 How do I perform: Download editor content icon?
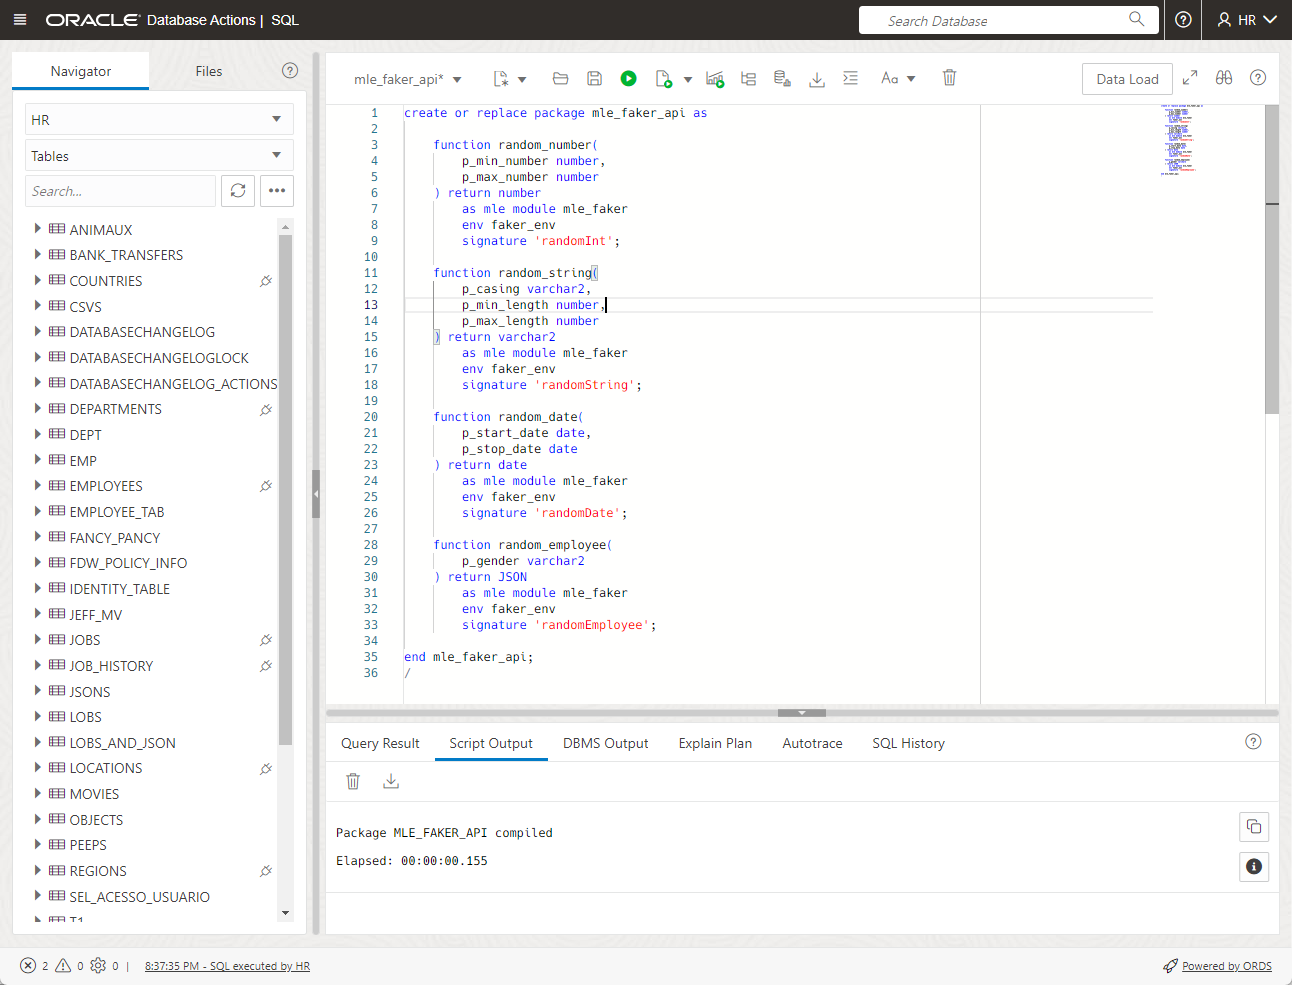(817, 79)
